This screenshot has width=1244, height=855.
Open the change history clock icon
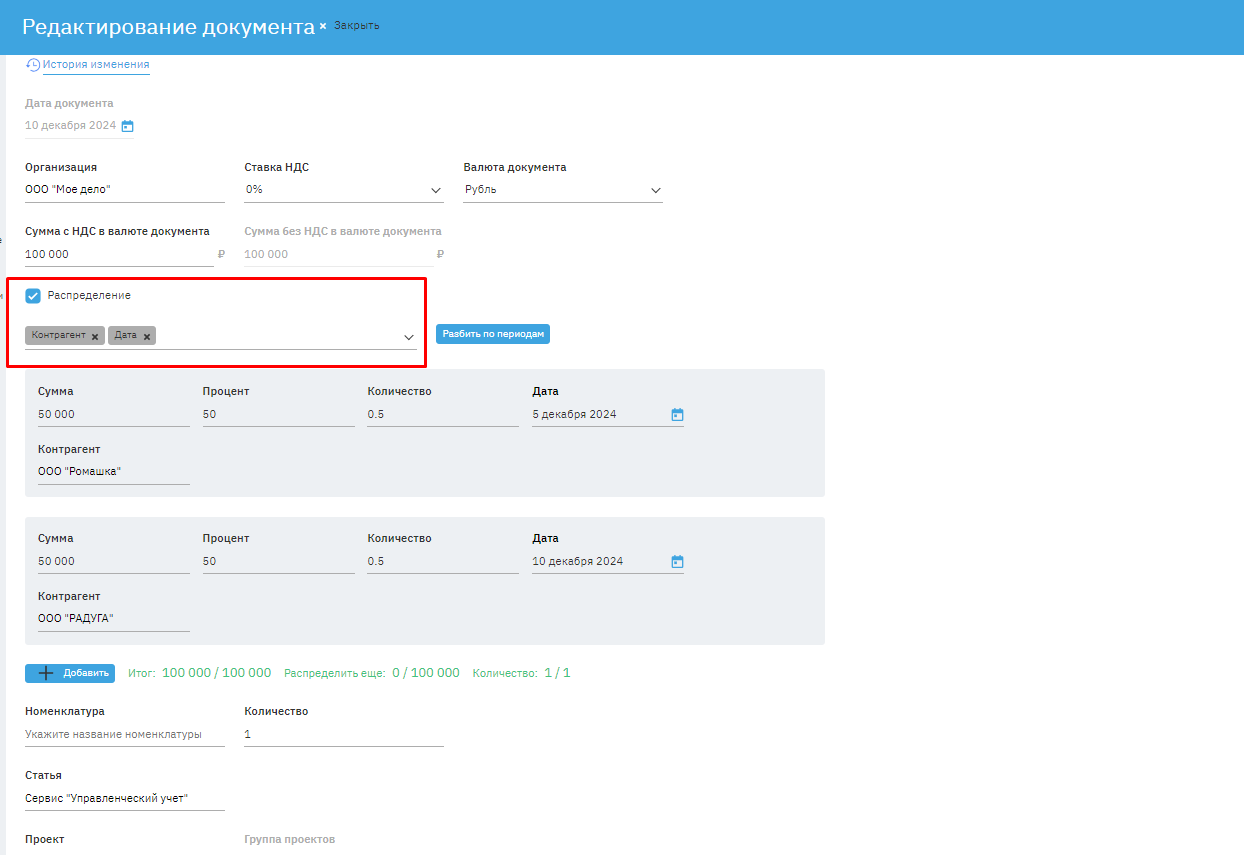click(33, 65)
